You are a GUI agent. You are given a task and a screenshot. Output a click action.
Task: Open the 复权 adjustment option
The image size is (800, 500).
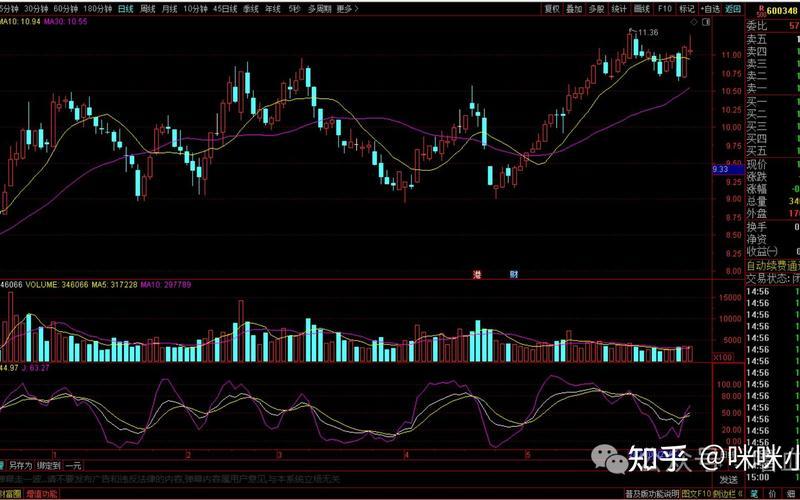tap(552, 9)
